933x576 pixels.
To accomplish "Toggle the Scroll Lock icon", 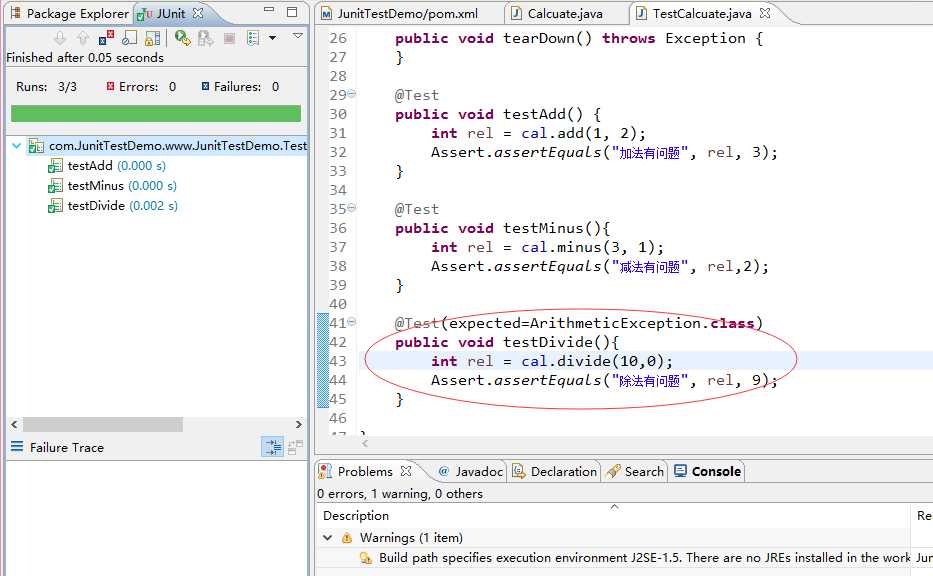I will point(152,38).
